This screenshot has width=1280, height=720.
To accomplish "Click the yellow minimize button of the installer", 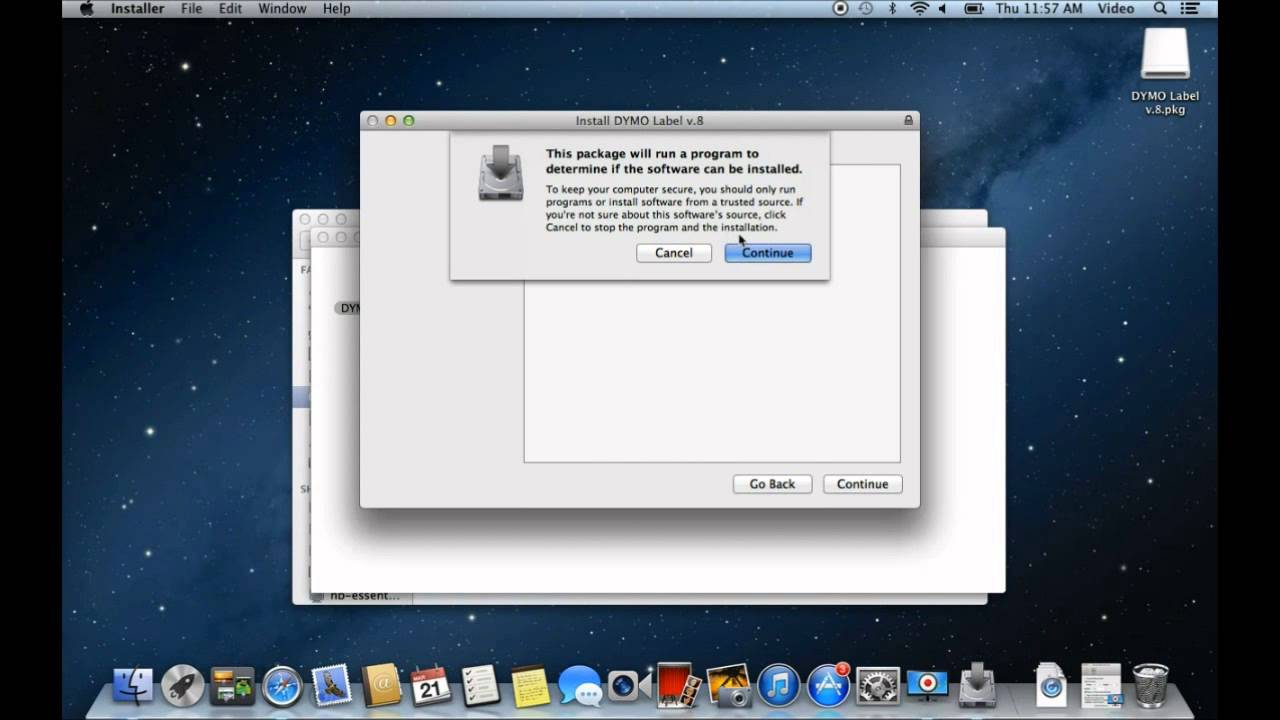I will pos(390,121).
